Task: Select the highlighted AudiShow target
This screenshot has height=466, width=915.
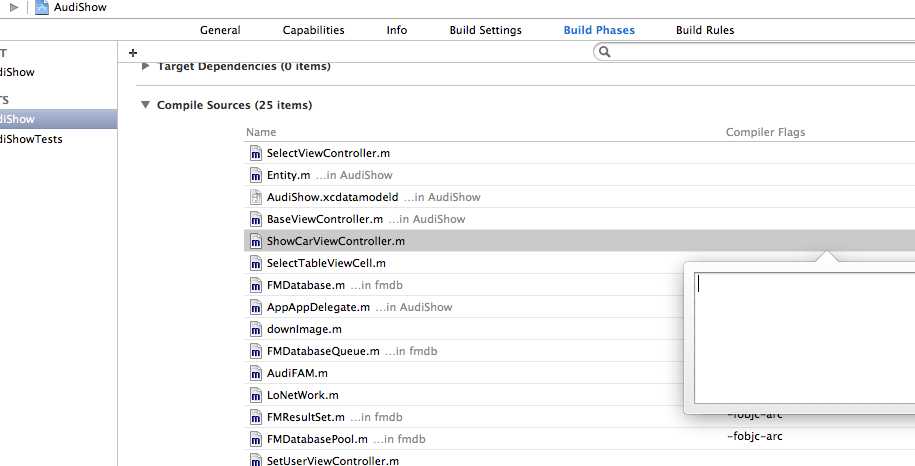Action: pos(58,119)
